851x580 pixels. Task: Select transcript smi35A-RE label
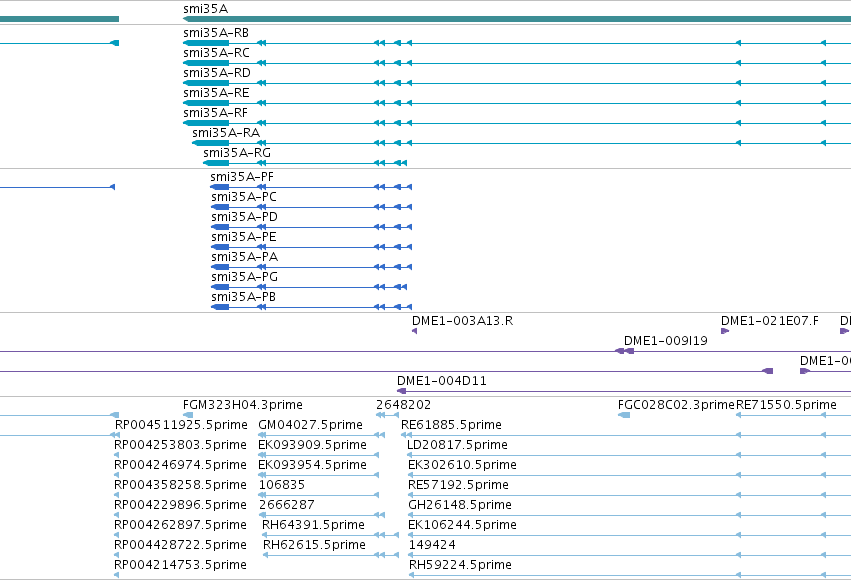(216, 93)
